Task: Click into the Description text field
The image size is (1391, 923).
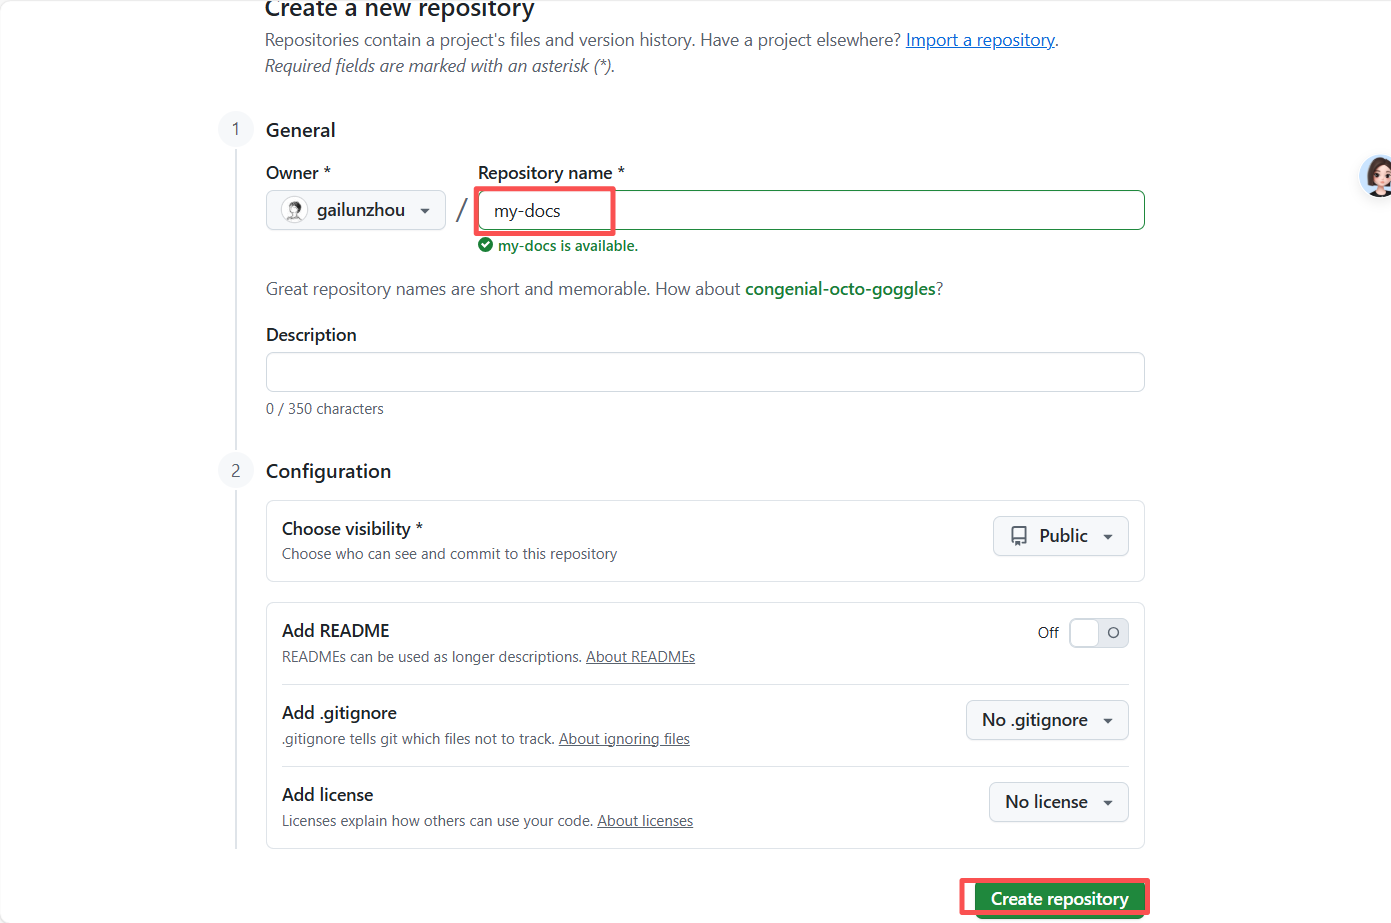Action: pyautogui.click(x=705, y=372)
